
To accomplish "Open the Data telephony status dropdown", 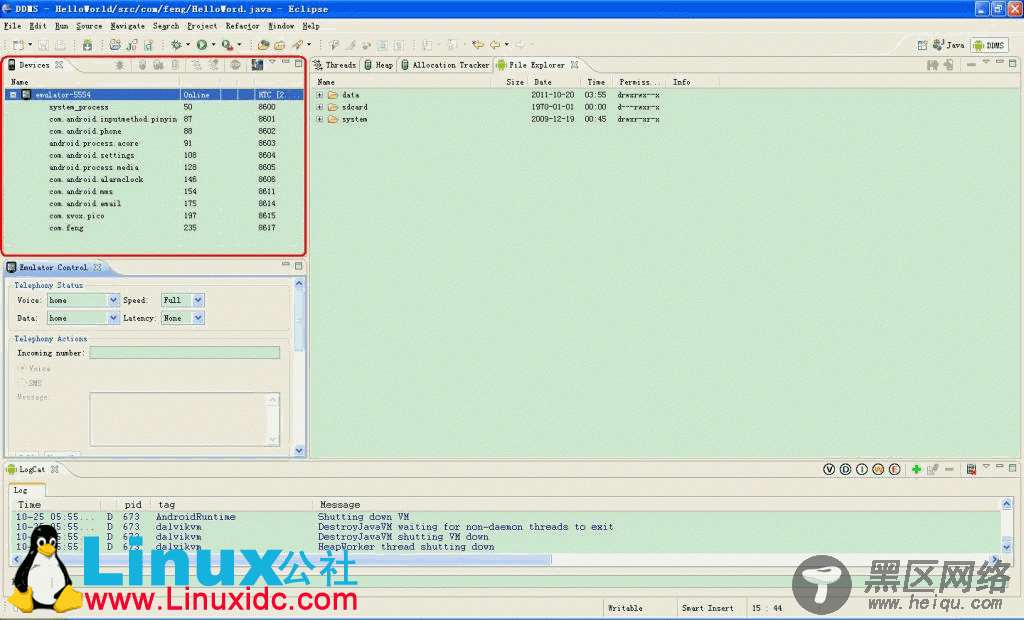I will 113,318.
